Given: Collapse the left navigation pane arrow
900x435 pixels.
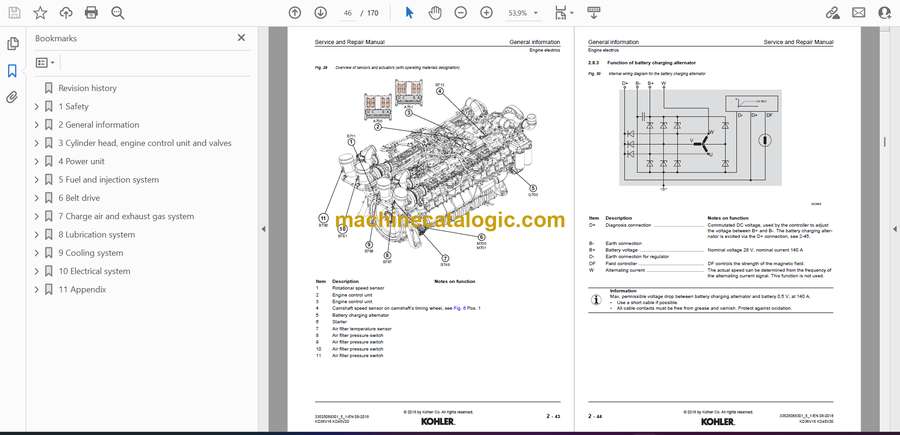Looking at the screenshot, I should tap(263, 229).
